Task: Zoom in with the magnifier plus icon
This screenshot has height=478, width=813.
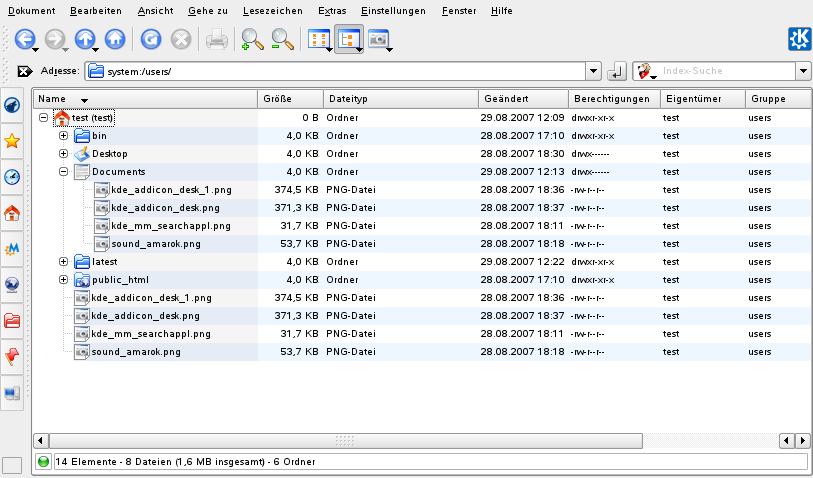Action: 252,39
